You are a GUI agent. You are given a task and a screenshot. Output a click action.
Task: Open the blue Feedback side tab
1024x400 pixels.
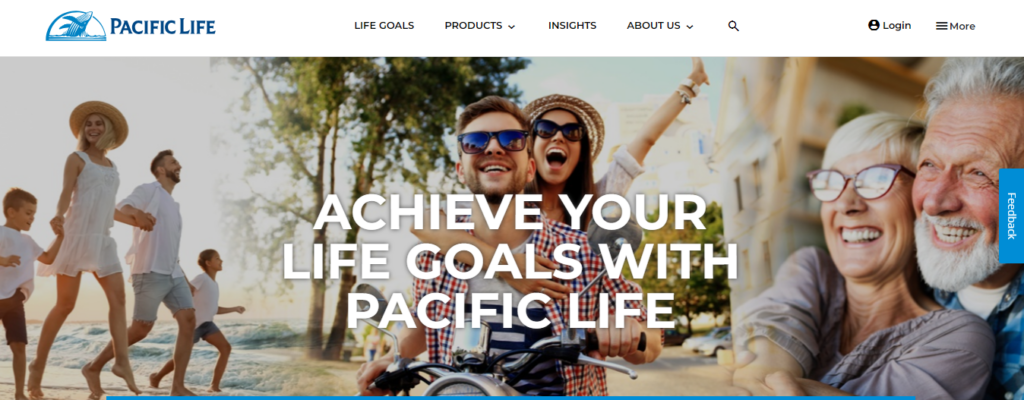(x=1011, y=216)
